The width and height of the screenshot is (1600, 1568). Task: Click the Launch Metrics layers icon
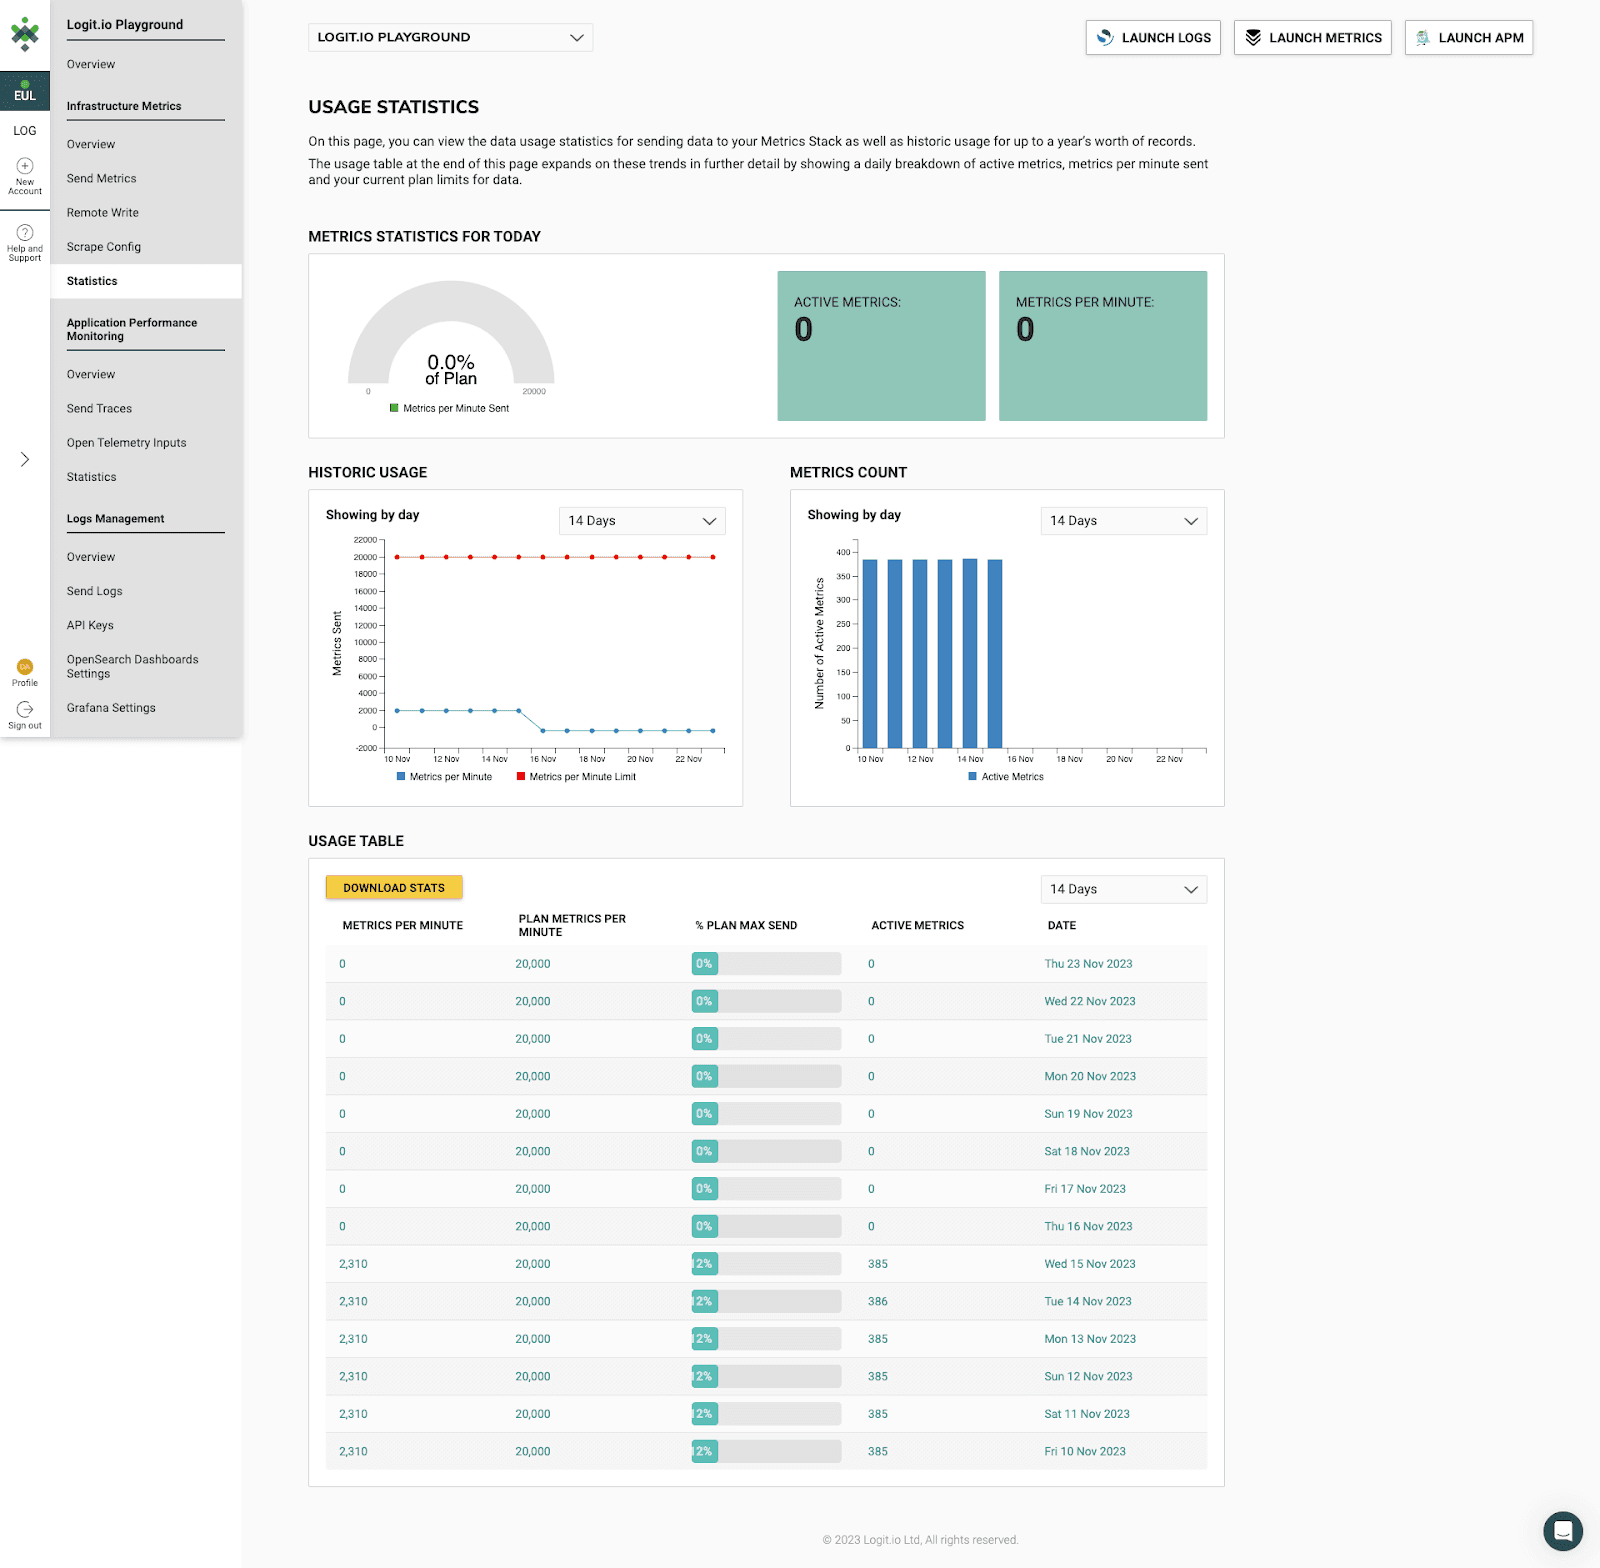(1253, 37)
